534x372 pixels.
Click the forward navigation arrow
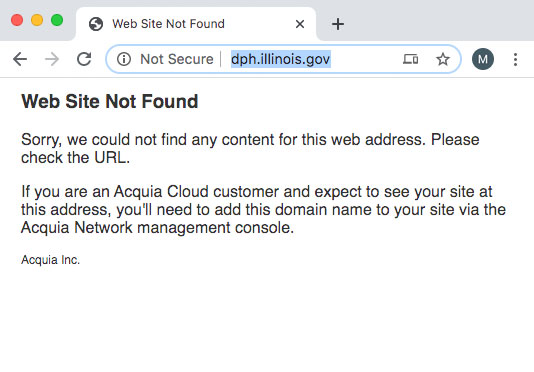click(52, 59)
